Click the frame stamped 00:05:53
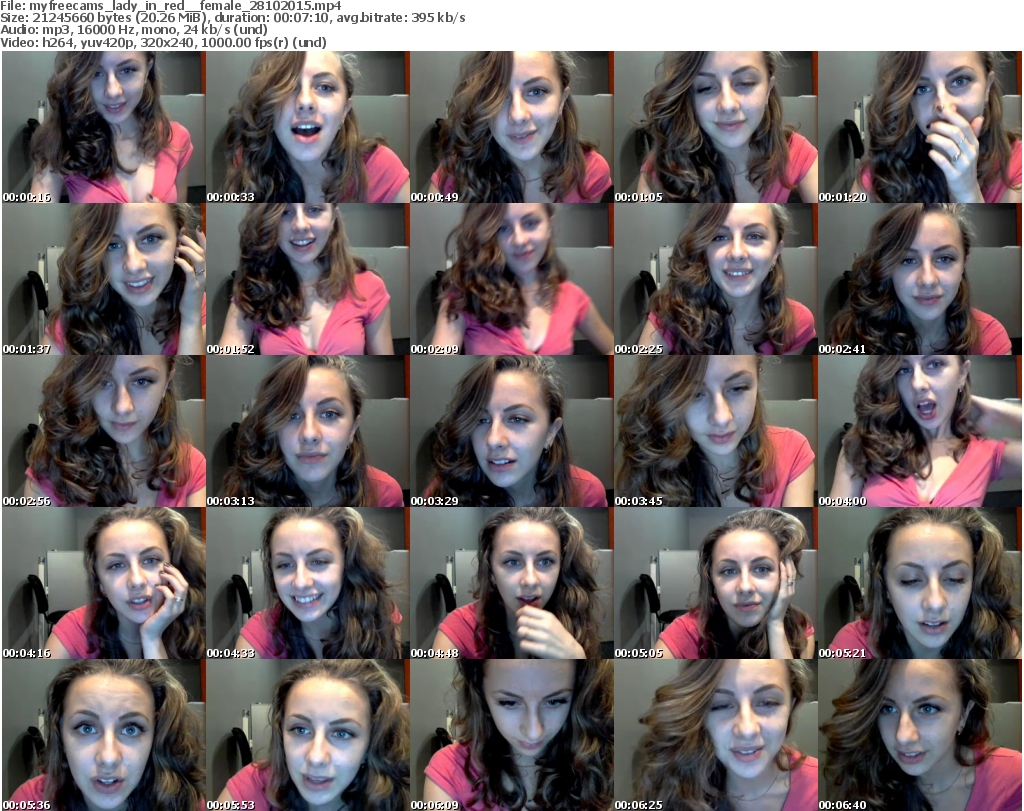 pos(308,735)
